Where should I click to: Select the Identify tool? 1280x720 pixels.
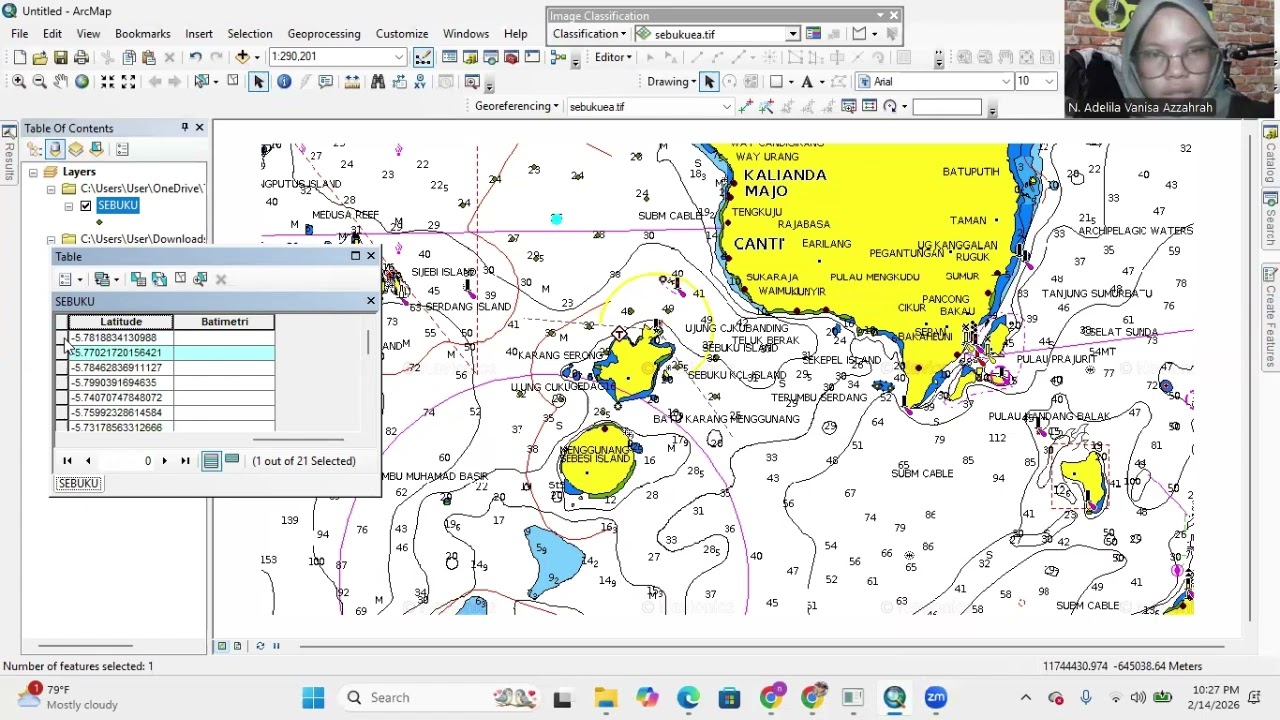point(284,82)
